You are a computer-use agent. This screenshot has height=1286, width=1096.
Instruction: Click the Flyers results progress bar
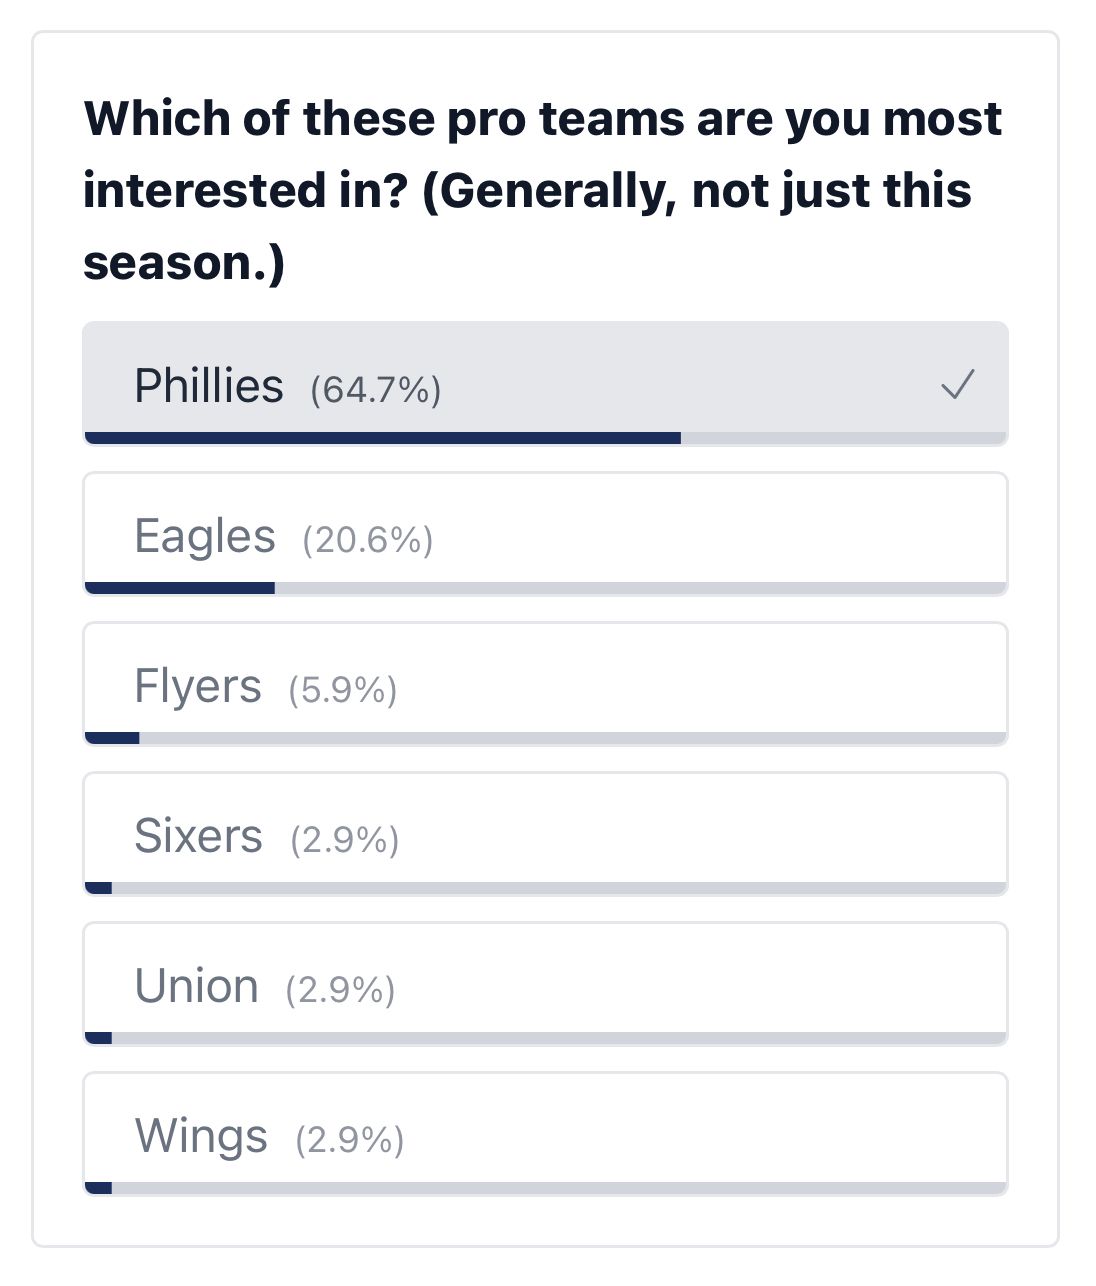(x=545, y=738)
